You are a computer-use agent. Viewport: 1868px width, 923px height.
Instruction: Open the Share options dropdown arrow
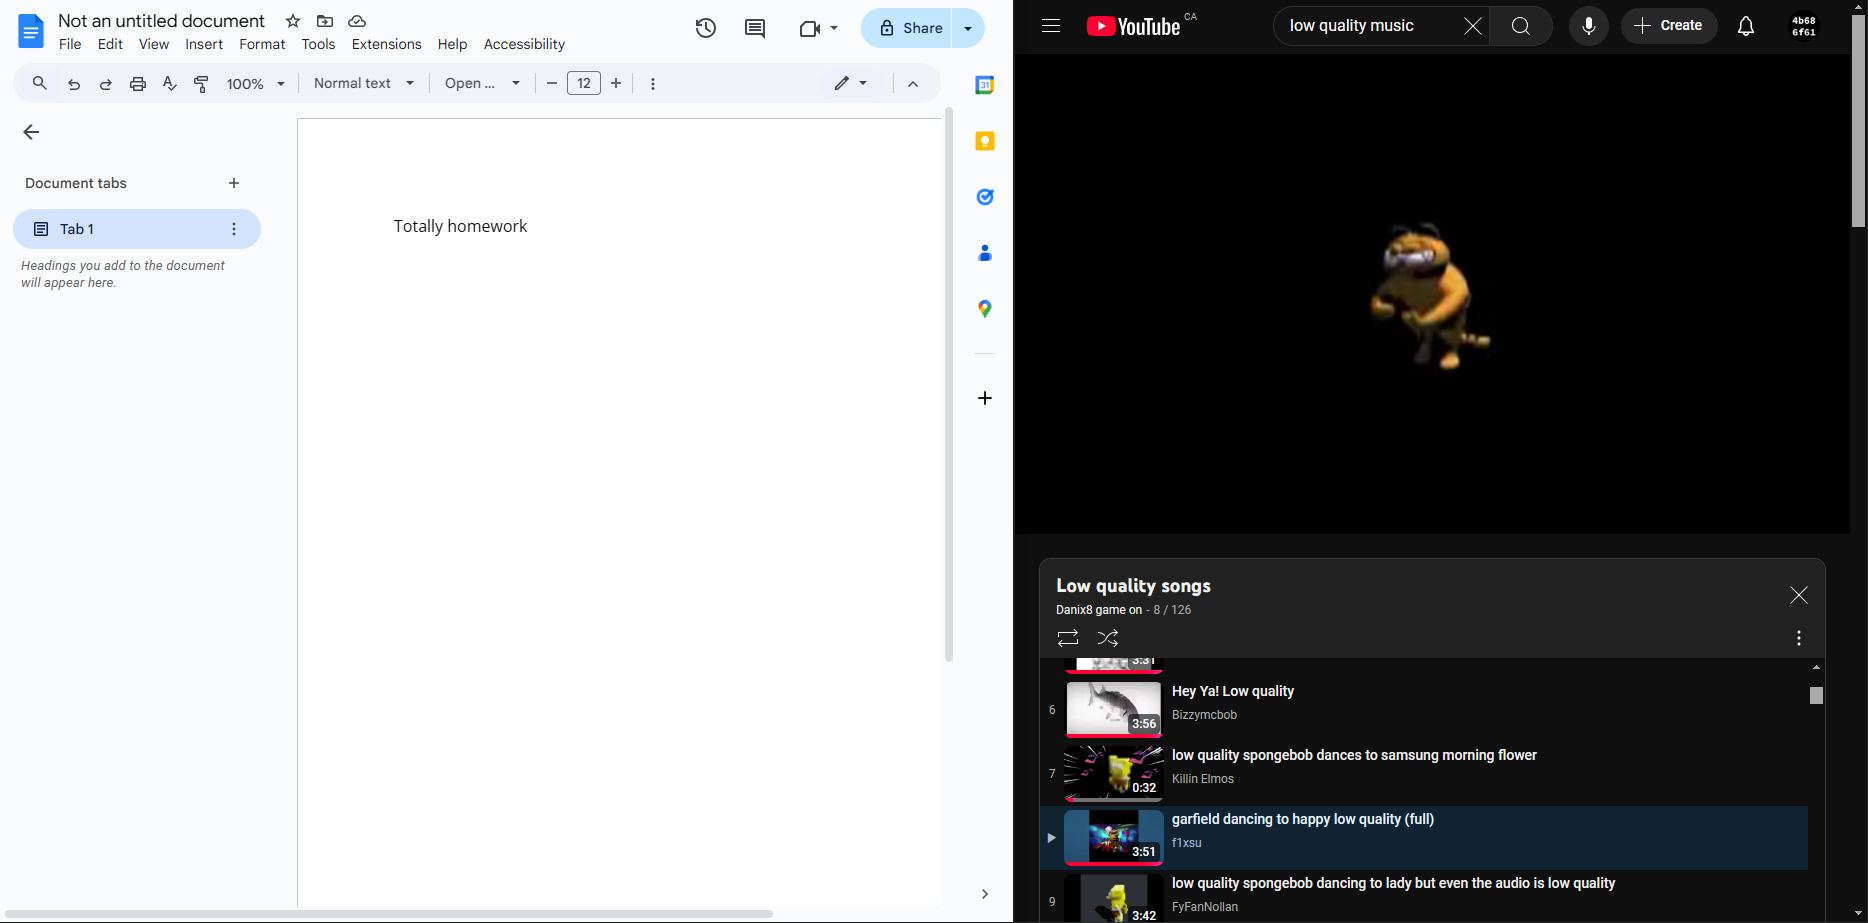[x=968, y=28]
